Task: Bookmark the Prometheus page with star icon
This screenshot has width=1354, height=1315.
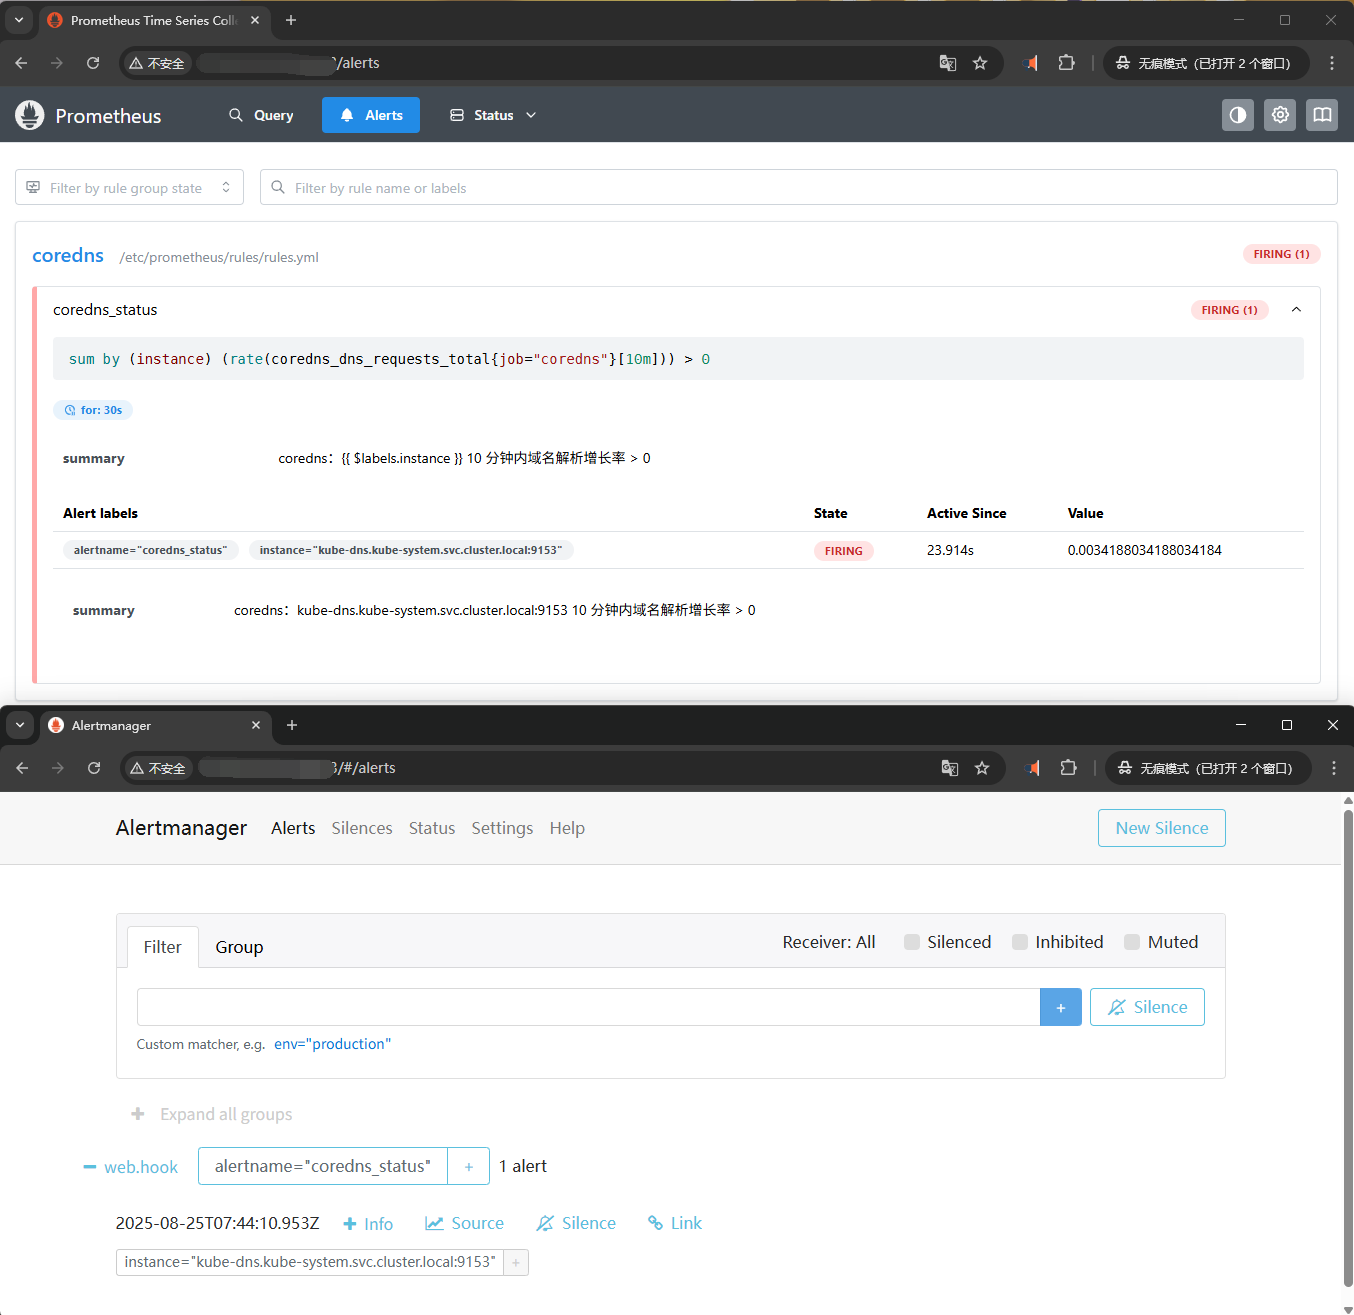Action: pos(980,63)
